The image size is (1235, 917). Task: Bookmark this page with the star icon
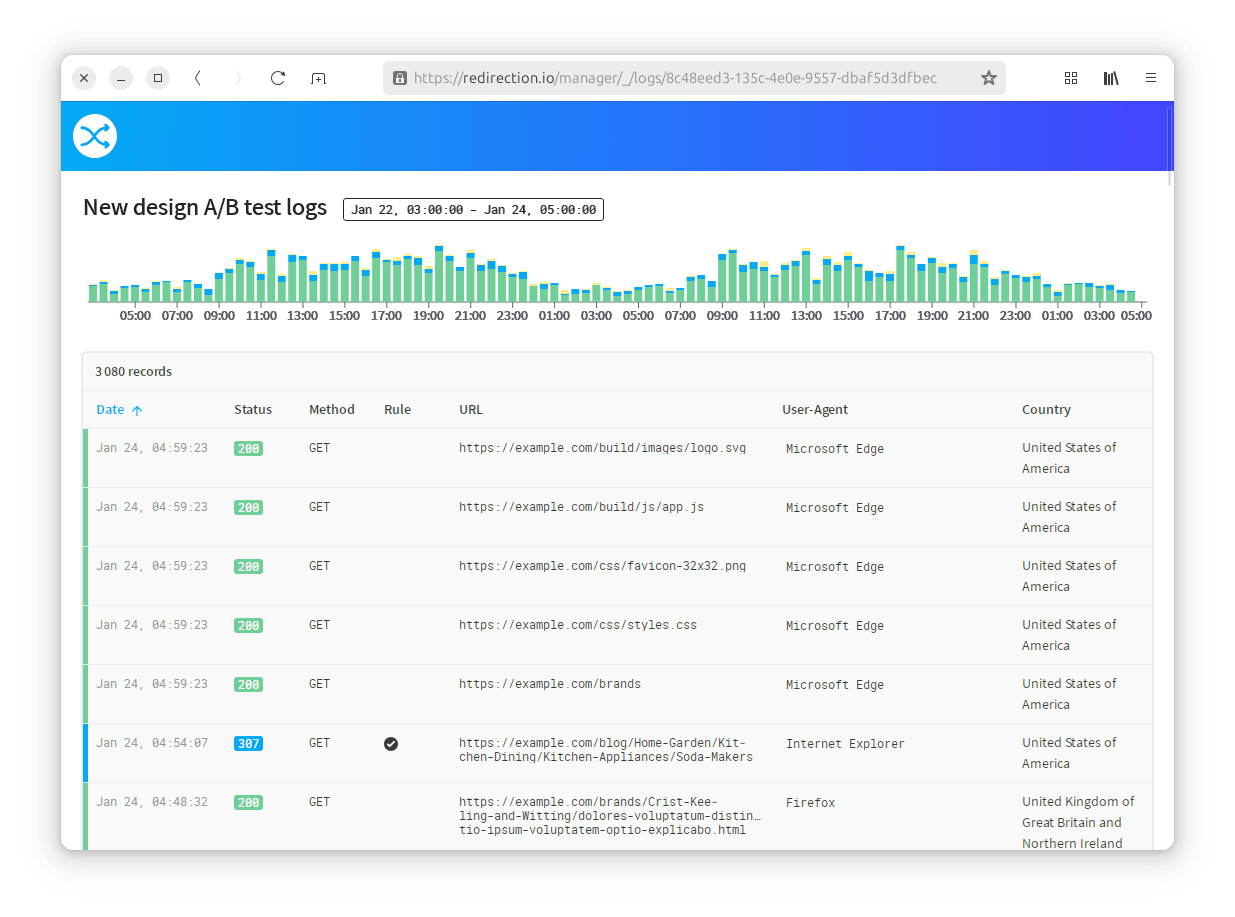[988, 78]
